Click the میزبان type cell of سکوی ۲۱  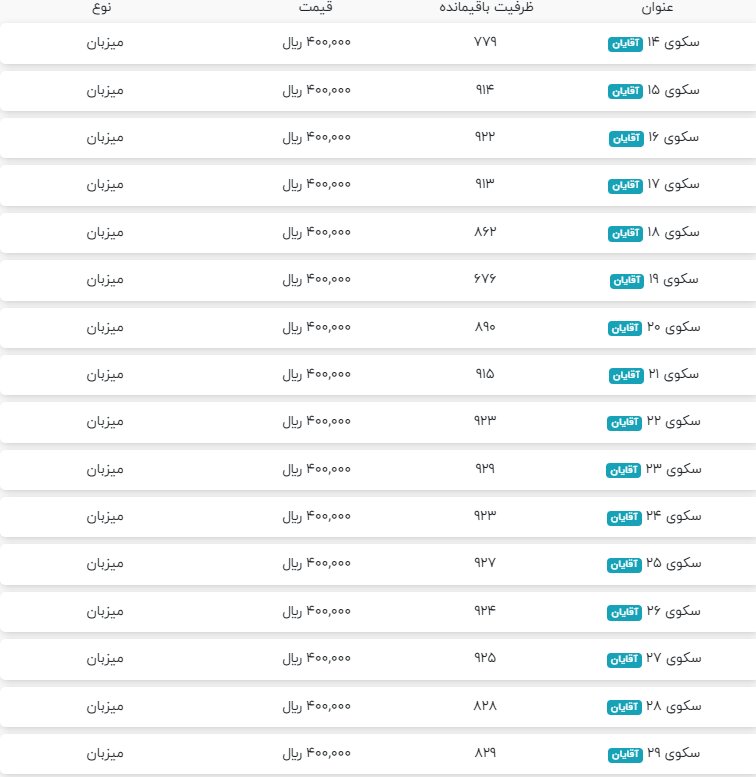click(104, 374)
